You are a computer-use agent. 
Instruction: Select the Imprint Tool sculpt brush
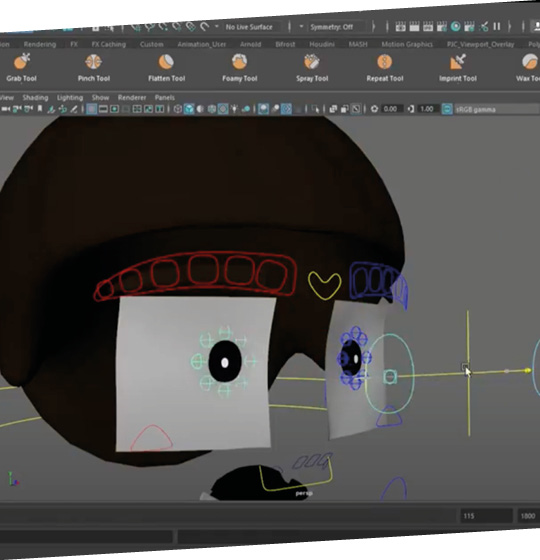pyautogui.click(x=458, y=68)
